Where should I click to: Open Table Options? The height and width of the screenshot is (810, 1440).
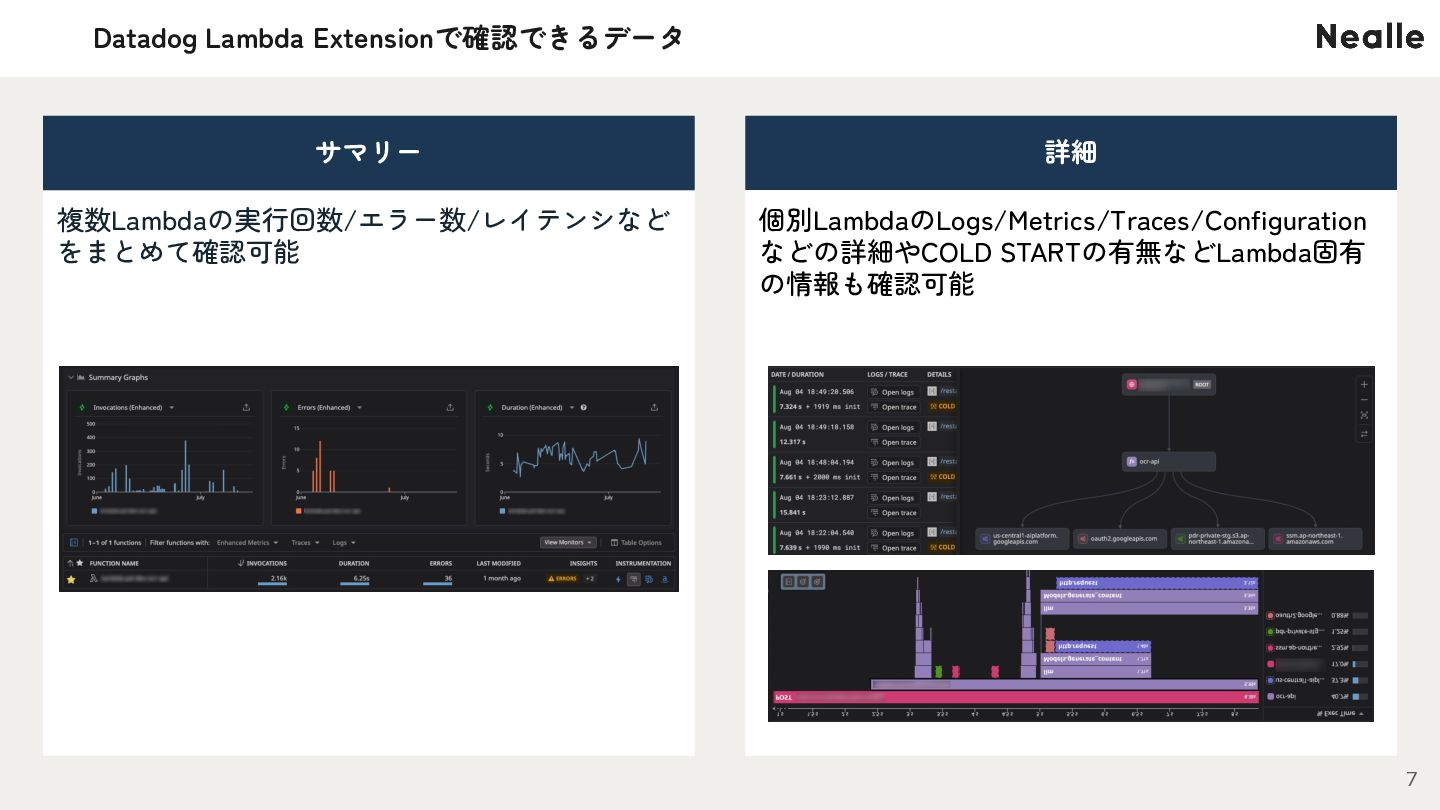[x=636, y=542]
